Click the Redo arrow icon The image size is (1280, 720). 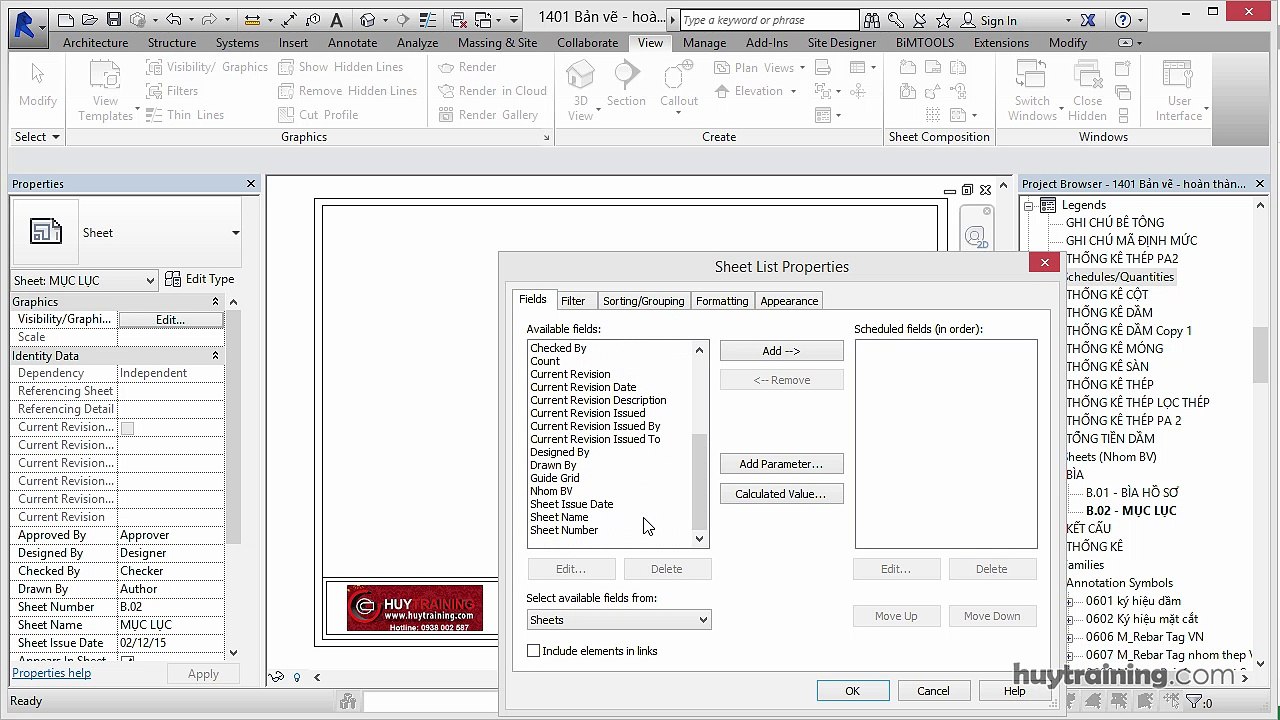209,20
